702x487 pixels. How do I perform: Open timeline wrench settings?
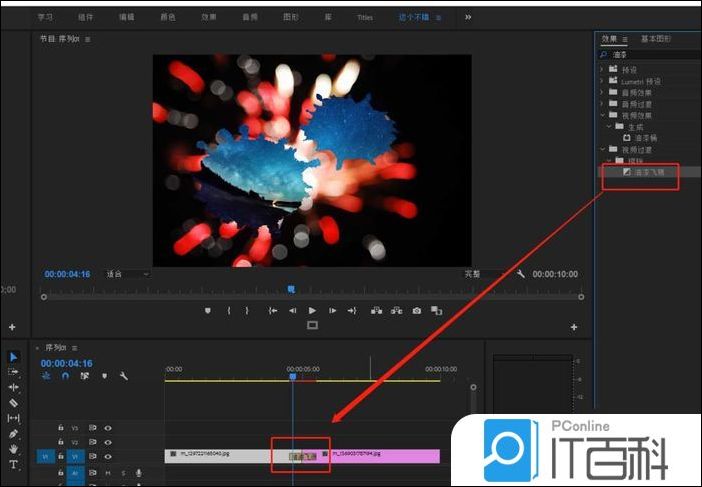pos(124,377)
